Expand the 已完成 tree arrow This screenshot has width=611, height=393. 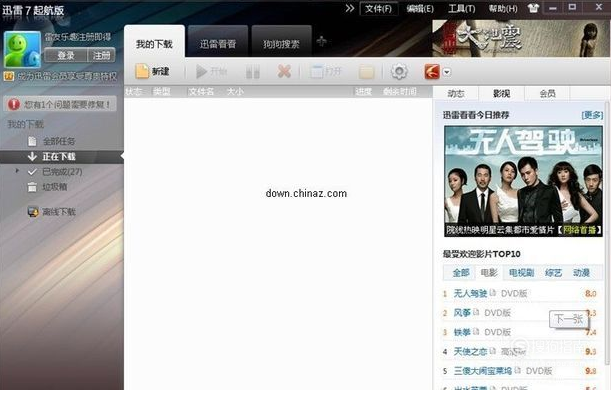pyautogui.click(x=17, y=171)
